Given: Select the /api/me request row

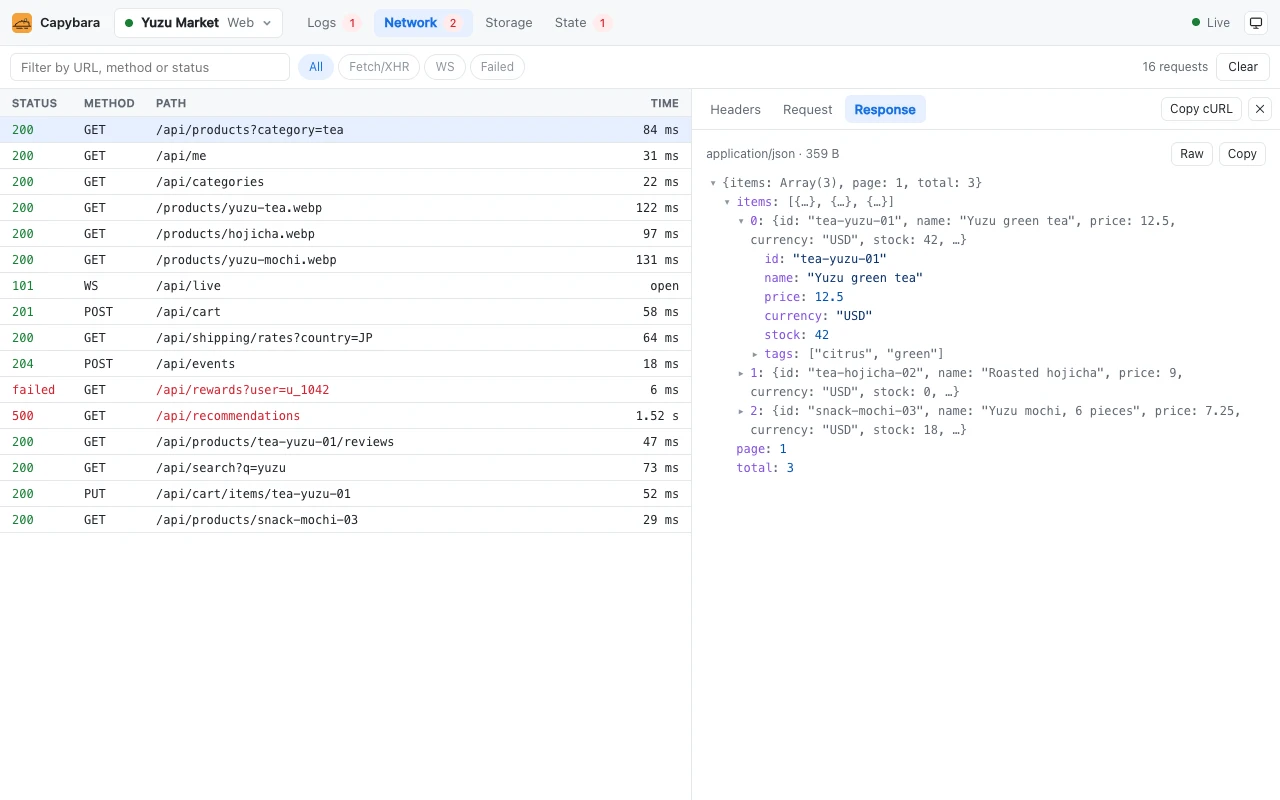Looking at the screenshot, I should click(345, 156).
